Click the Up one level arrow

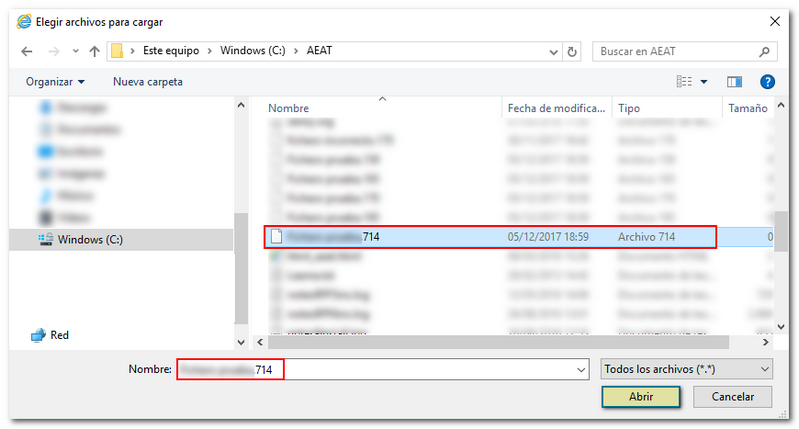click(x=94, y=51)
